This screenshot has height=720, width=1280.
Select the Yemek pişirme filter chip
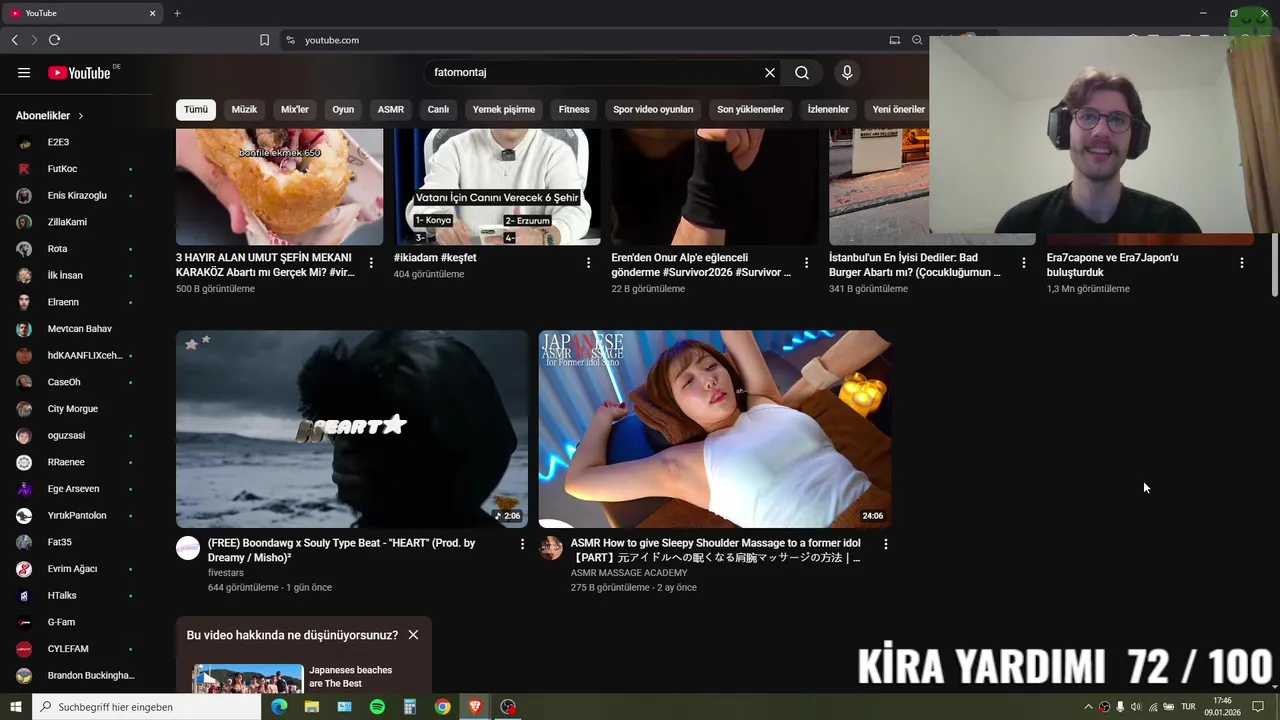[504, 109]
